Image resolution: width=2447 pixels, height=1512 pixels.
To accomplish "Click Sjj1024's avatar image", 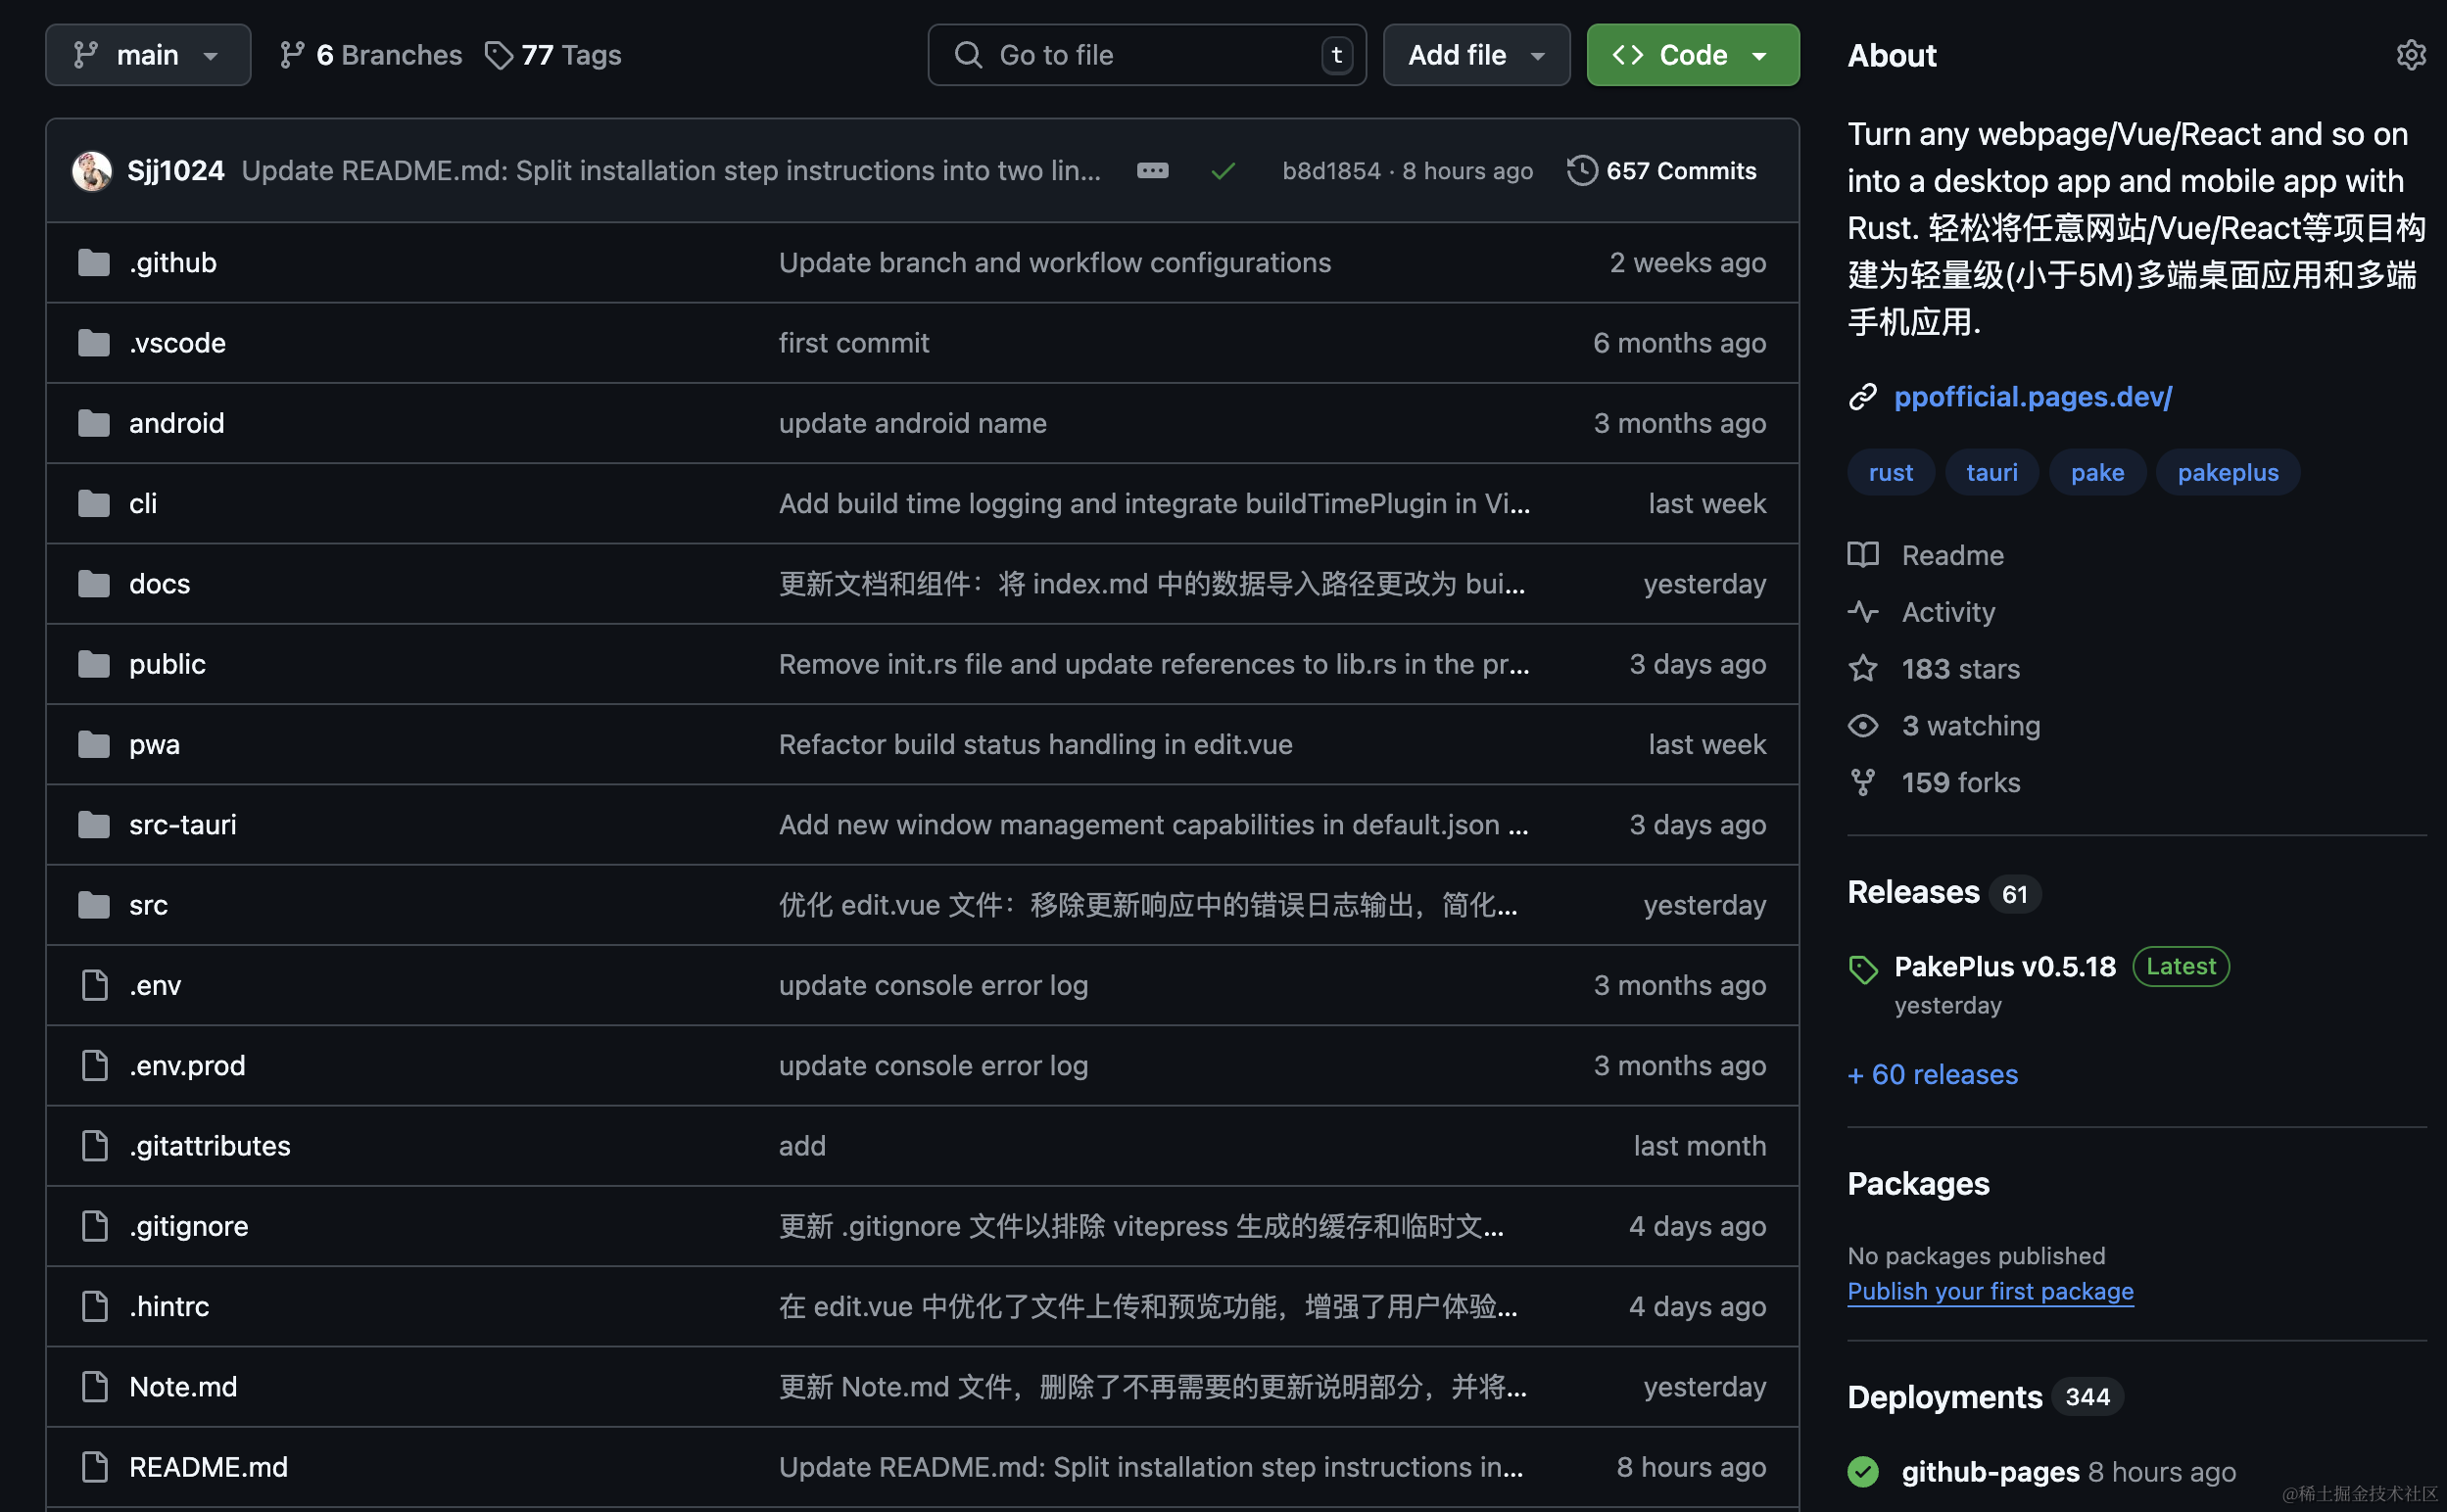I will 92,171.
